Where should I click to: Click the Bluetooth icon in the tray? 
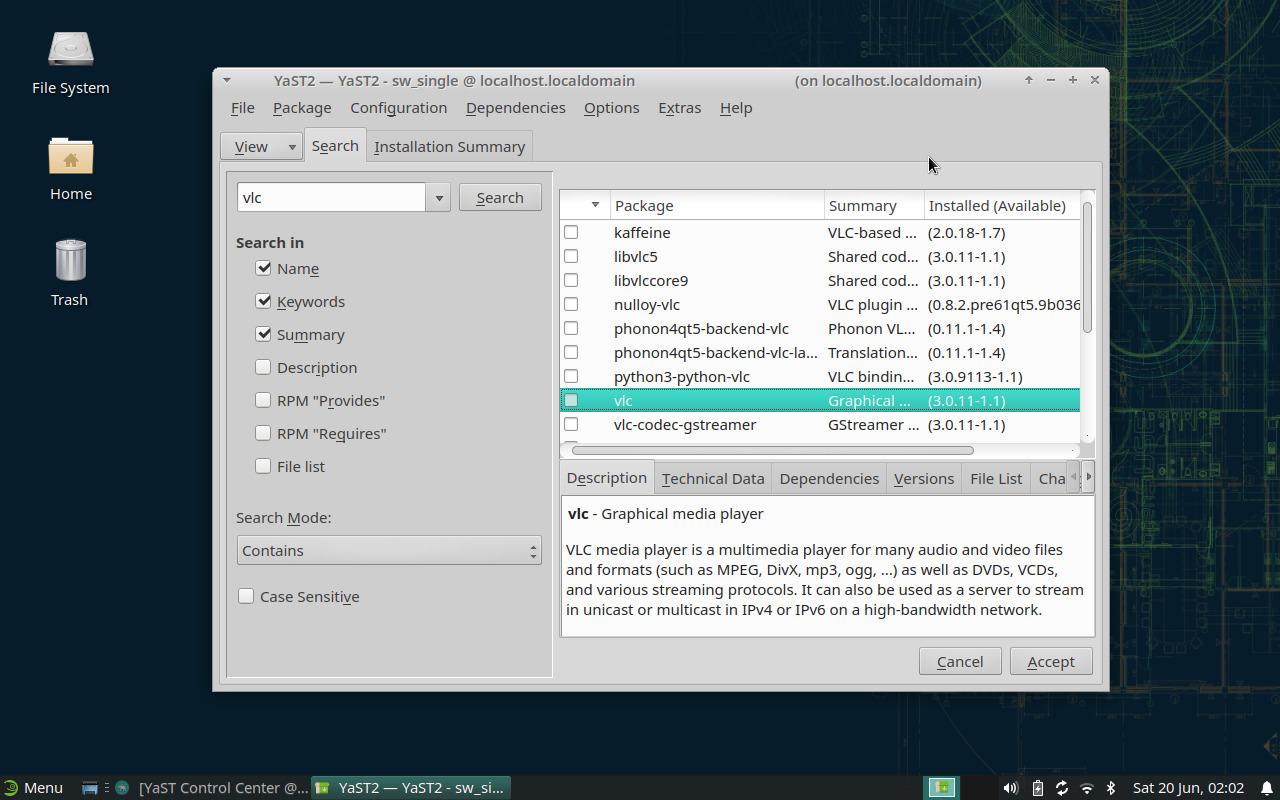[x=1111, y=787]
